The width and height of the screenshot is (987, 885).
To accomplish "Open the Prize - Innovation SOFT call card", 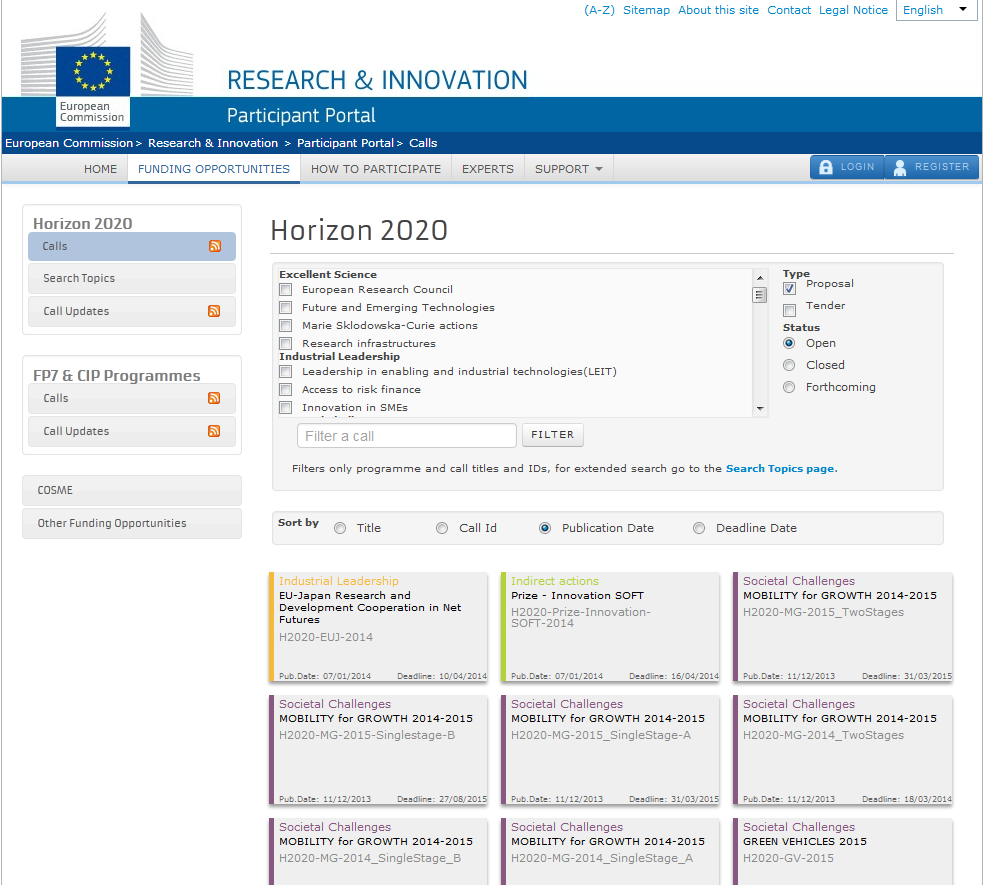I will 611,627.
